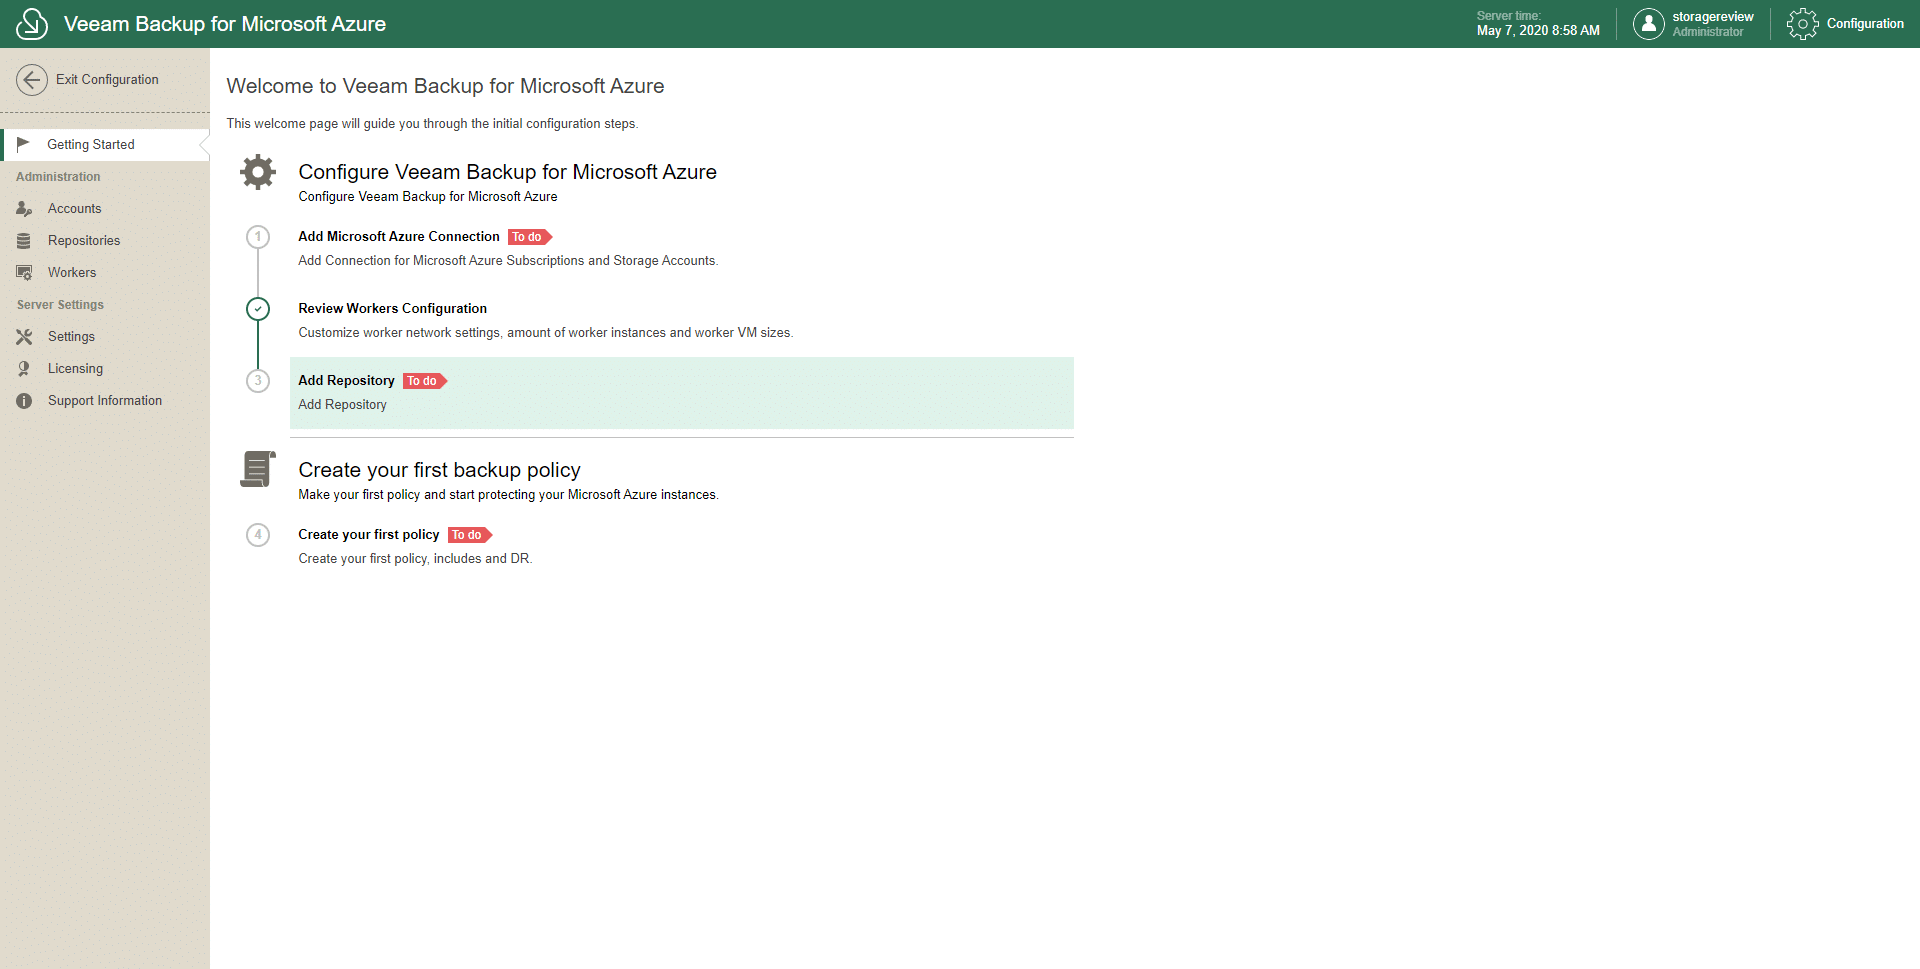Click the 'Configure Veeam Backup for Microsoft Azure' heading
The height and width of the screenshot is (969, 1920).
click(x=507, y=172)
